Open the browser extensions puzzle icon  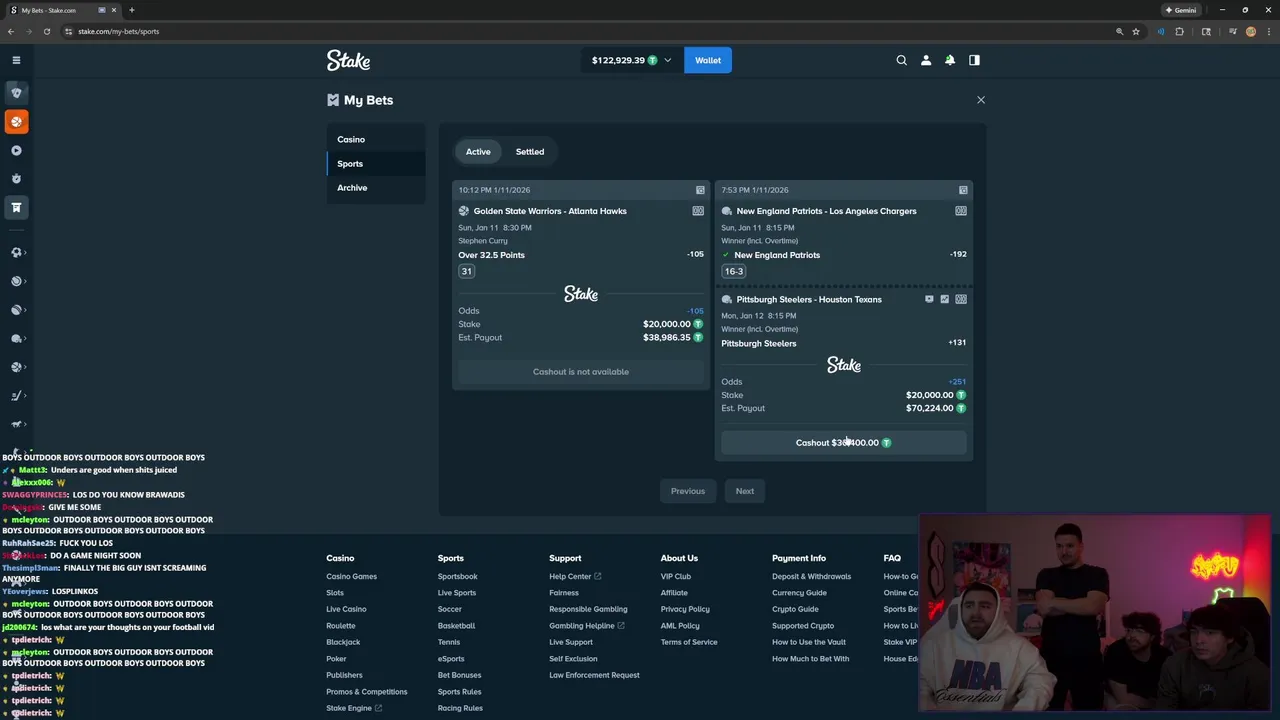point(1180,31)
